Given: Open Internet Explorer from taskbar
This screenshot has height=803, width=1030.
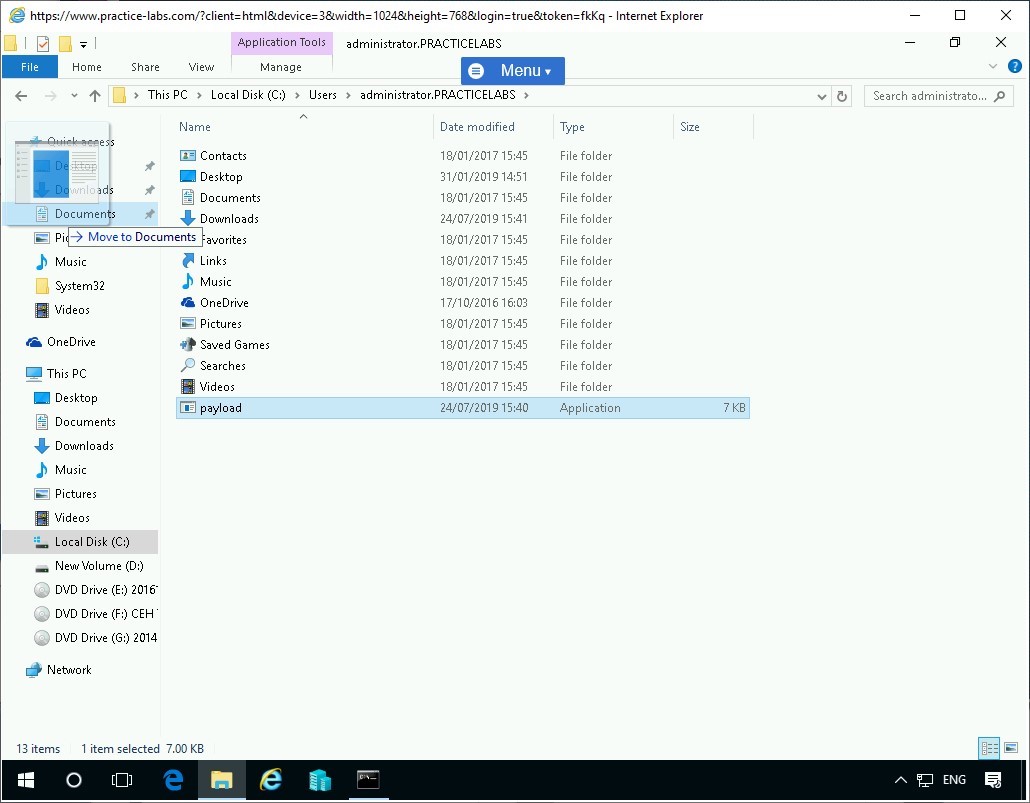Looking at the screenshot, I should (271, 780).
